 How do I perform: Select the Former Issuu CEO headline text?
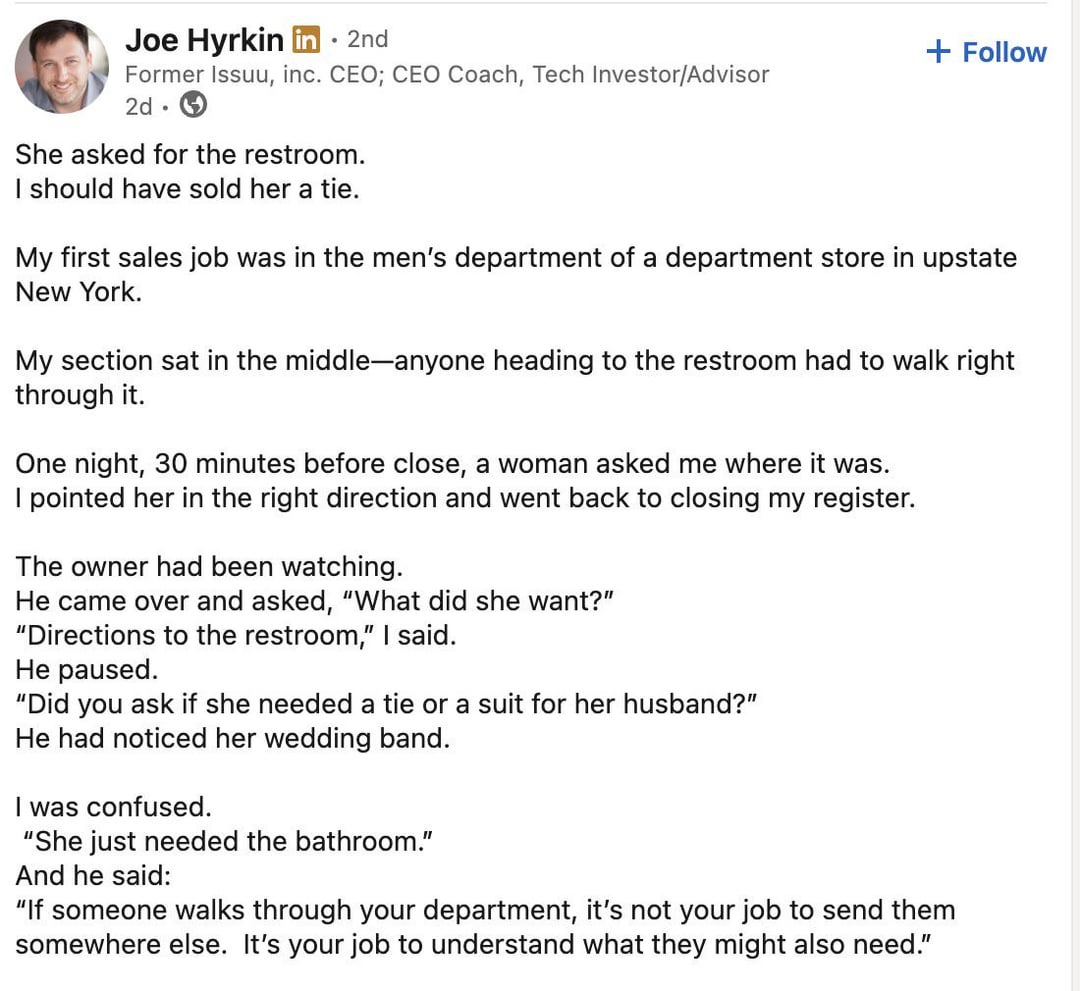(446, 74)
